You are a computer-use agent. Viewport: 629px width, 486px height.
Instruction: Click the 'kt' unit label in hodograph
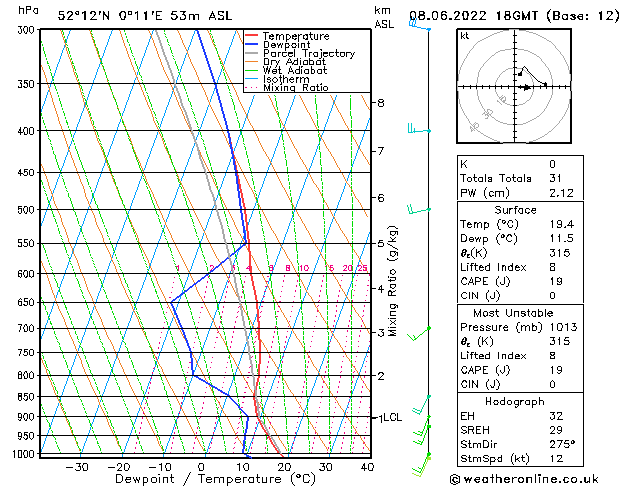(x=465, y=36)
